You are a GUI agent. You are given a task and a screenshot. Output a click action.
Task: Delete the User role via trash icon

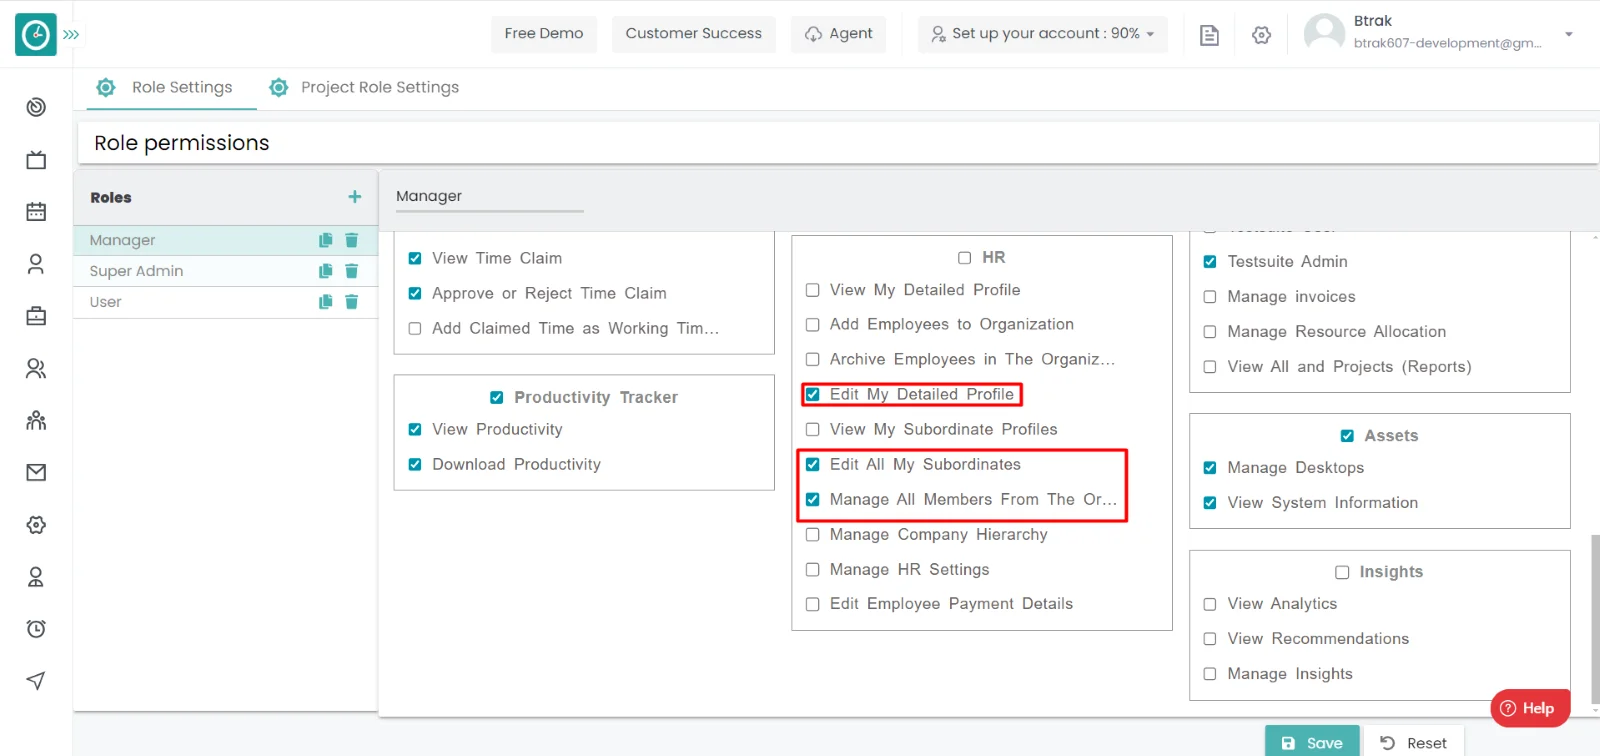pos(351,302)
